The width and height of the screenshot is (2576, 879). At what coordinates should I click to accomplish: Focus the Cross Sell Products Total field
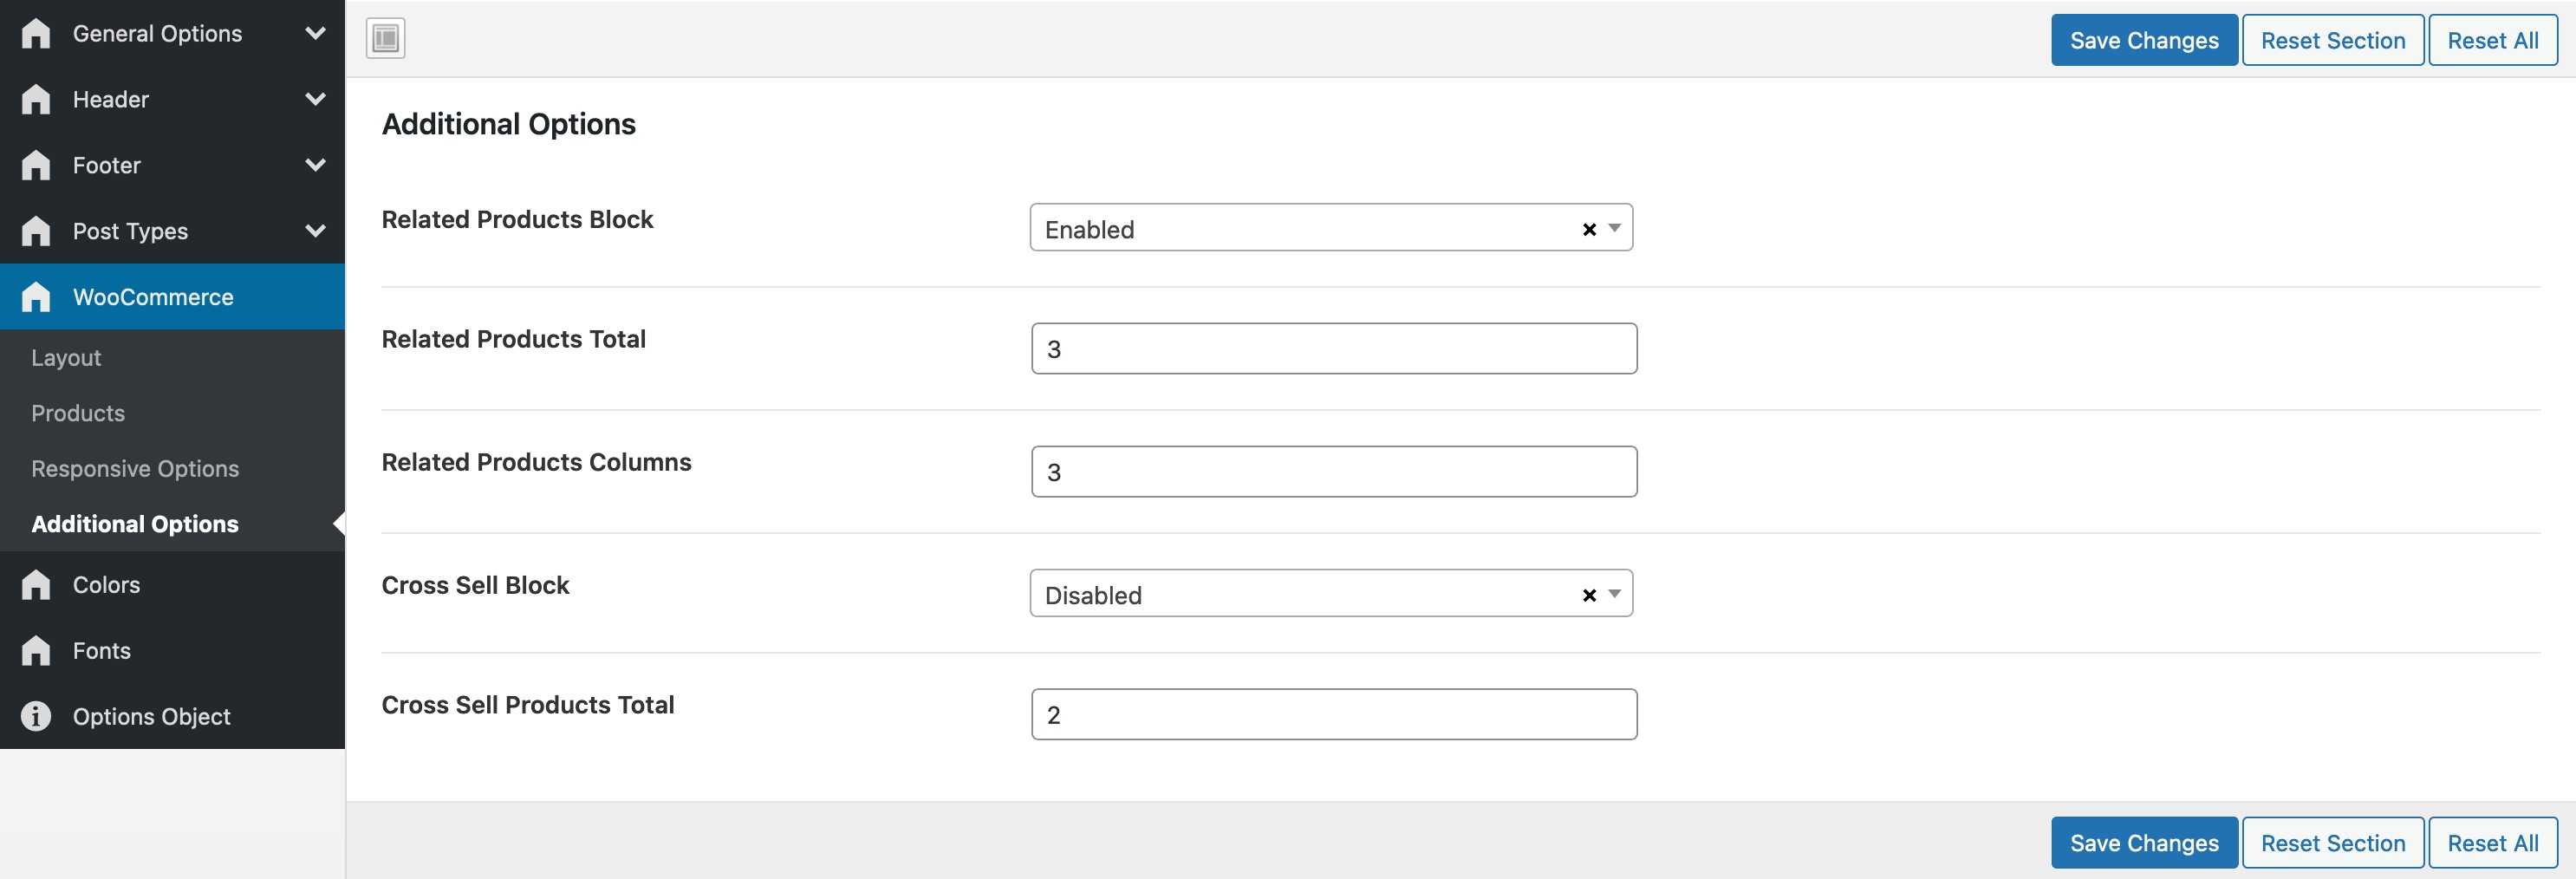click(1334, 715)
